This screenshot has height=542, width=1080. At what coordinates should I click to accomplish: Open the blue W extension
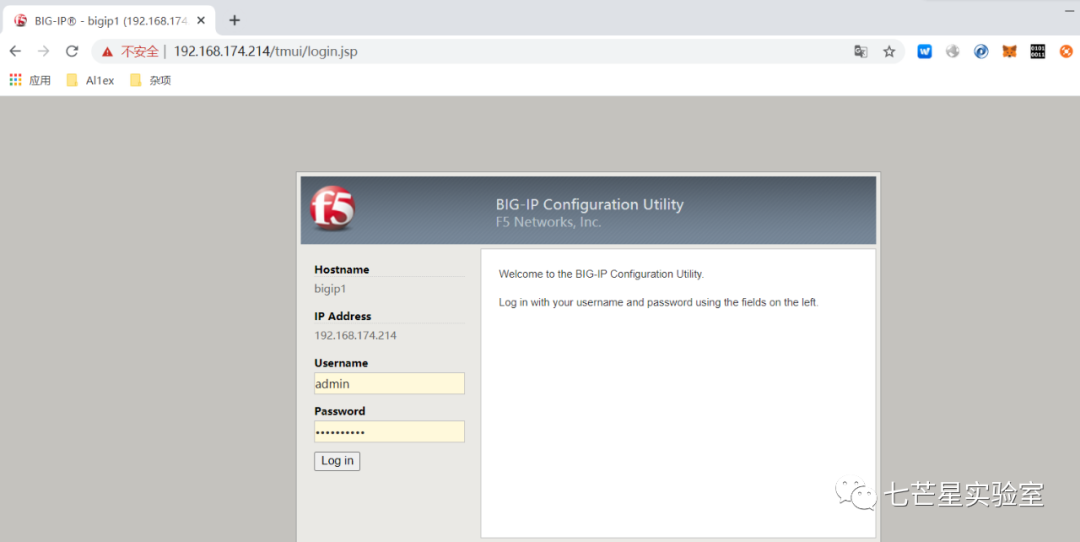tap(924, 51)
